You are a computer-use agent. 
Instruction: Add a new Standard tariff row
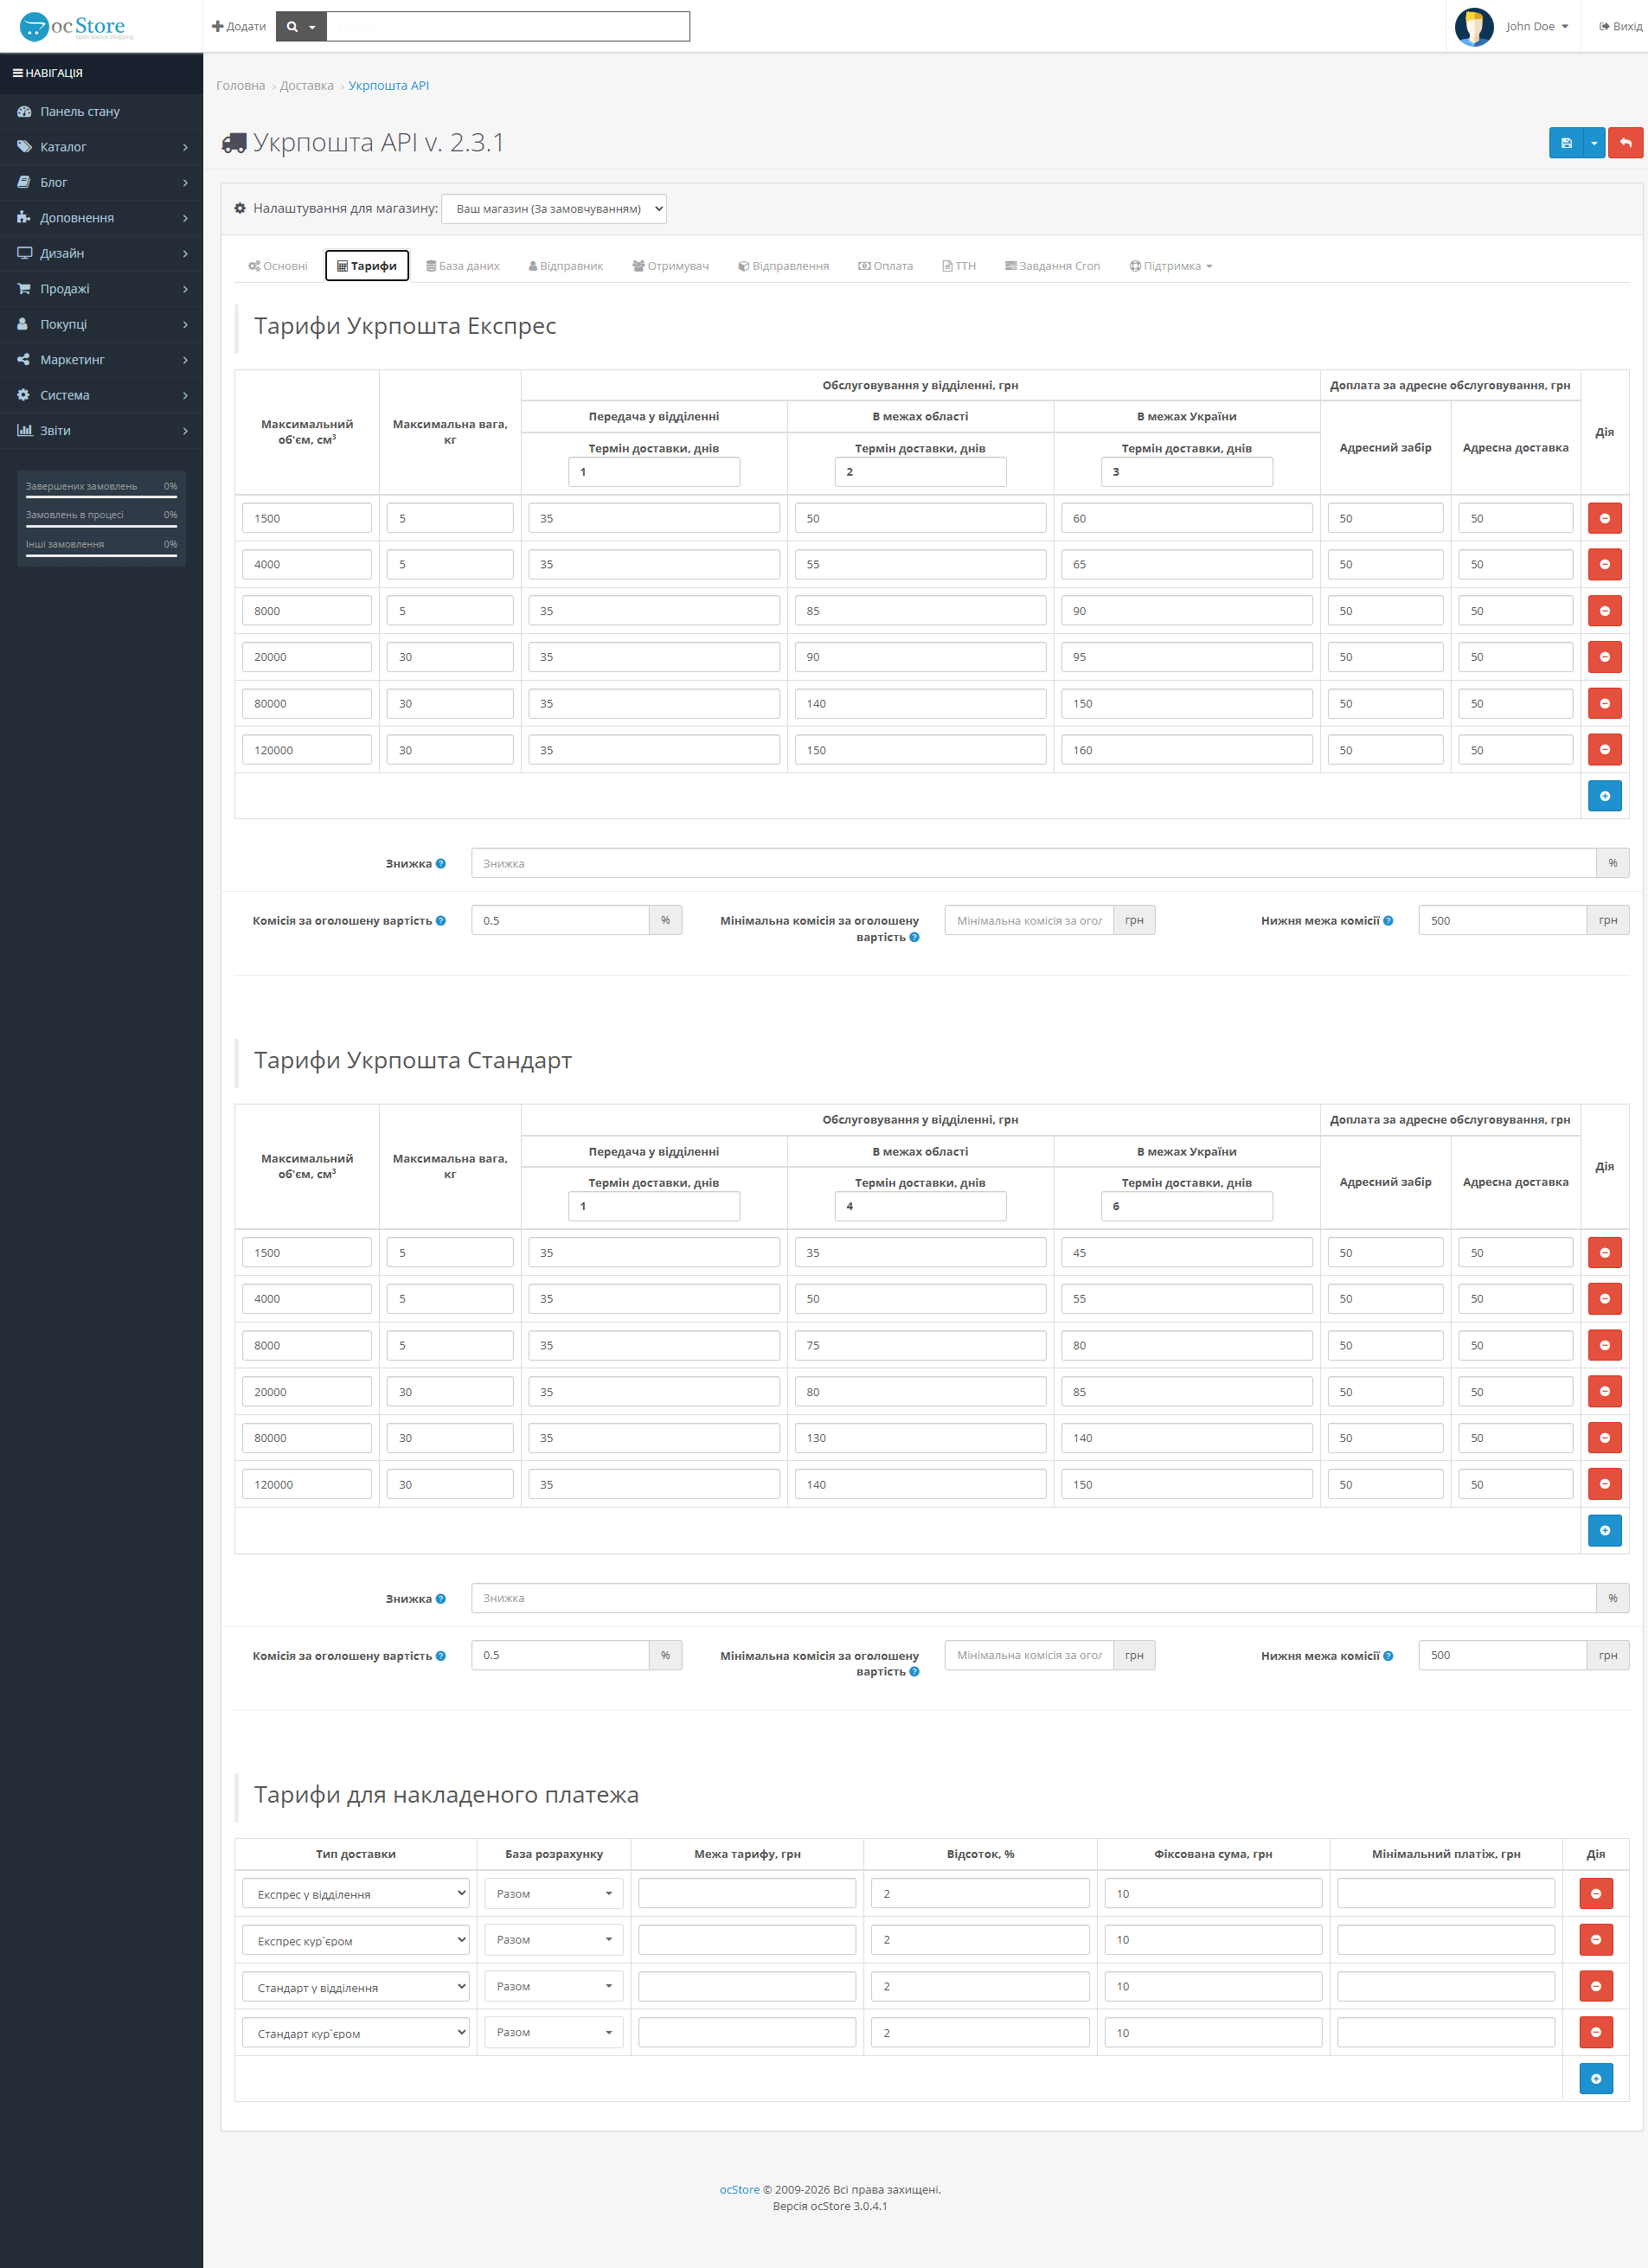[1604, 1531]
